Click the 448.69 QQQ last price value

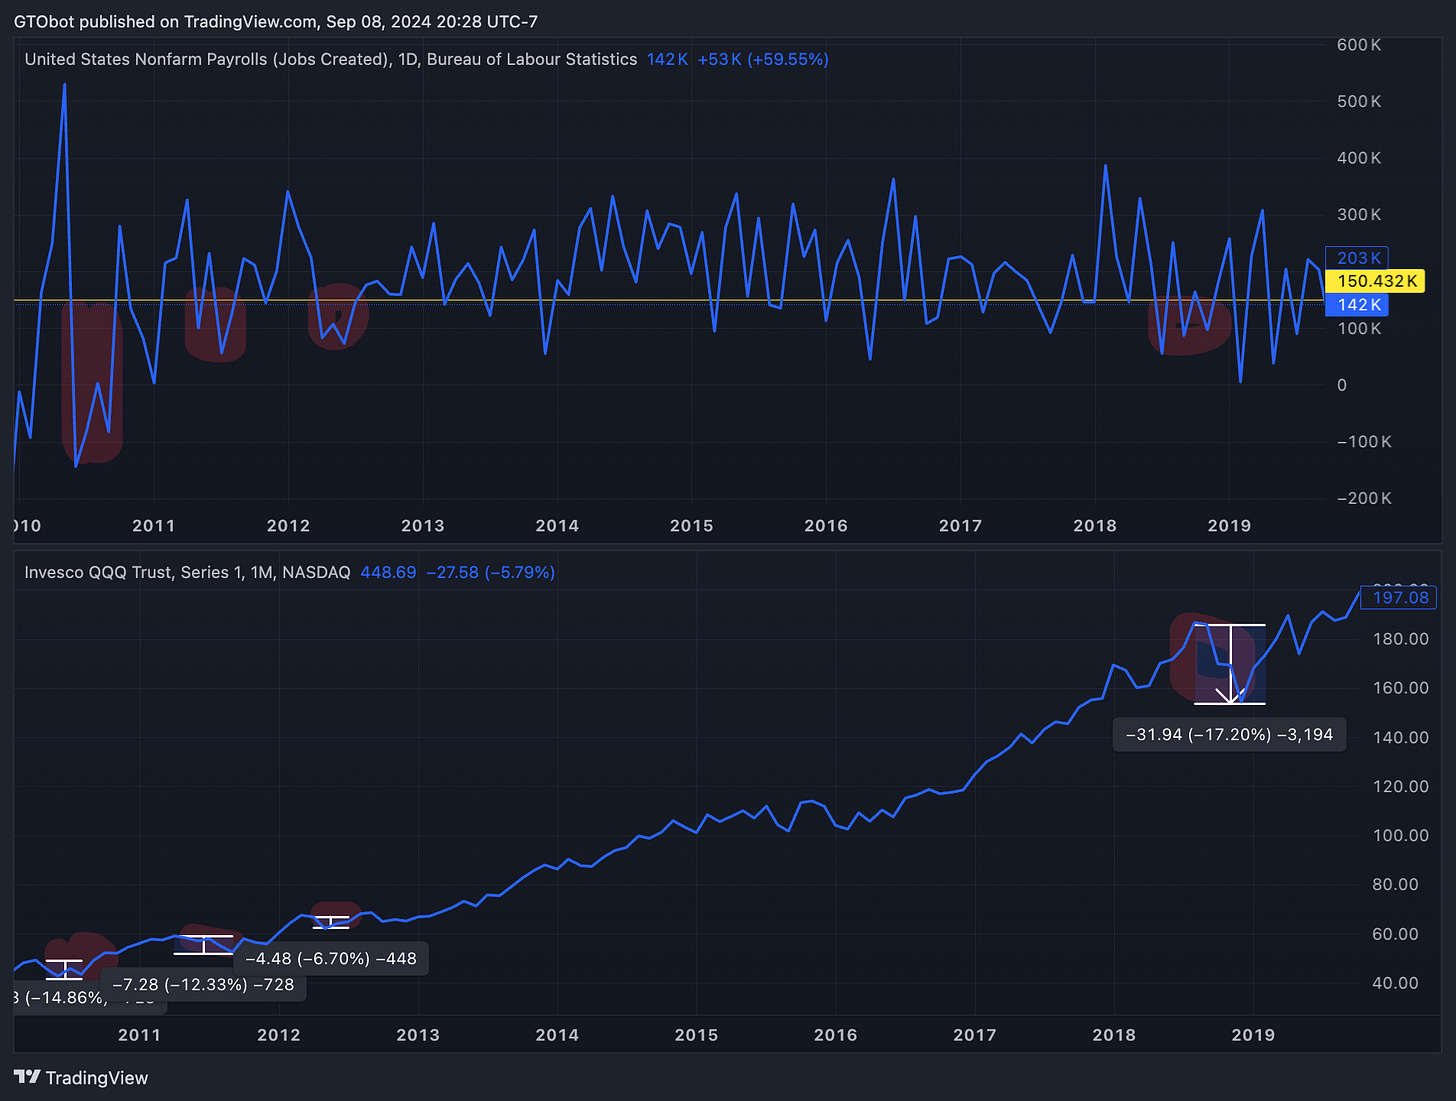point(388,572)
